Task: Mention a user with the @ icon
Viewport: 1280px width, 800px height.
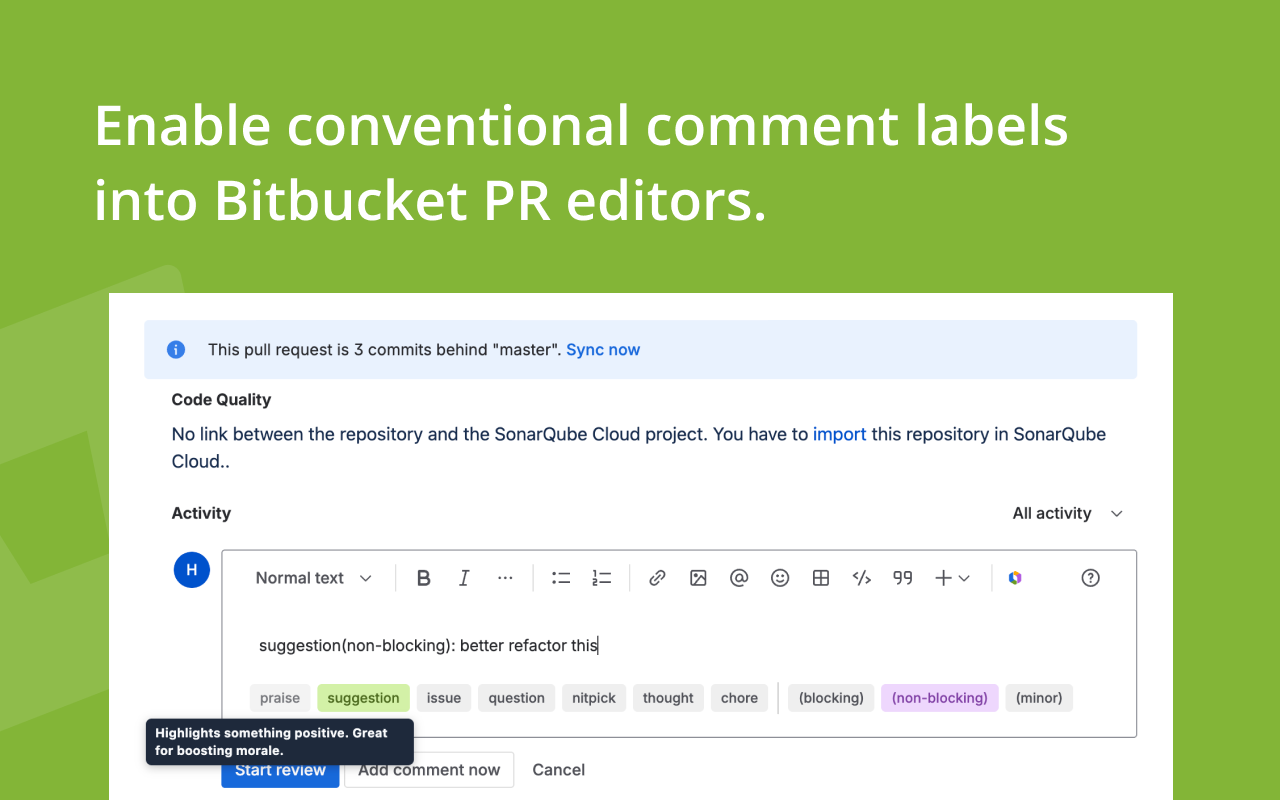Action: (739, 577)
